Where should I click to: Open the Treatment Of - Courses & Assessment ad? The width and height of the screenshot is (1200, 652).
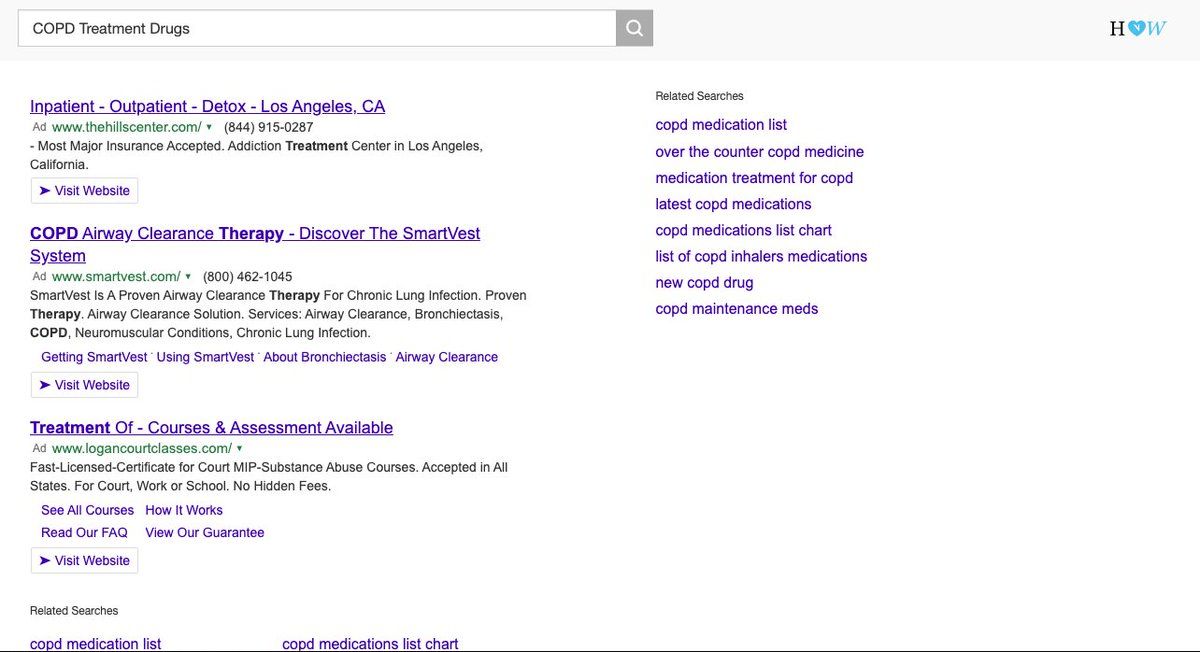point(211,427)
